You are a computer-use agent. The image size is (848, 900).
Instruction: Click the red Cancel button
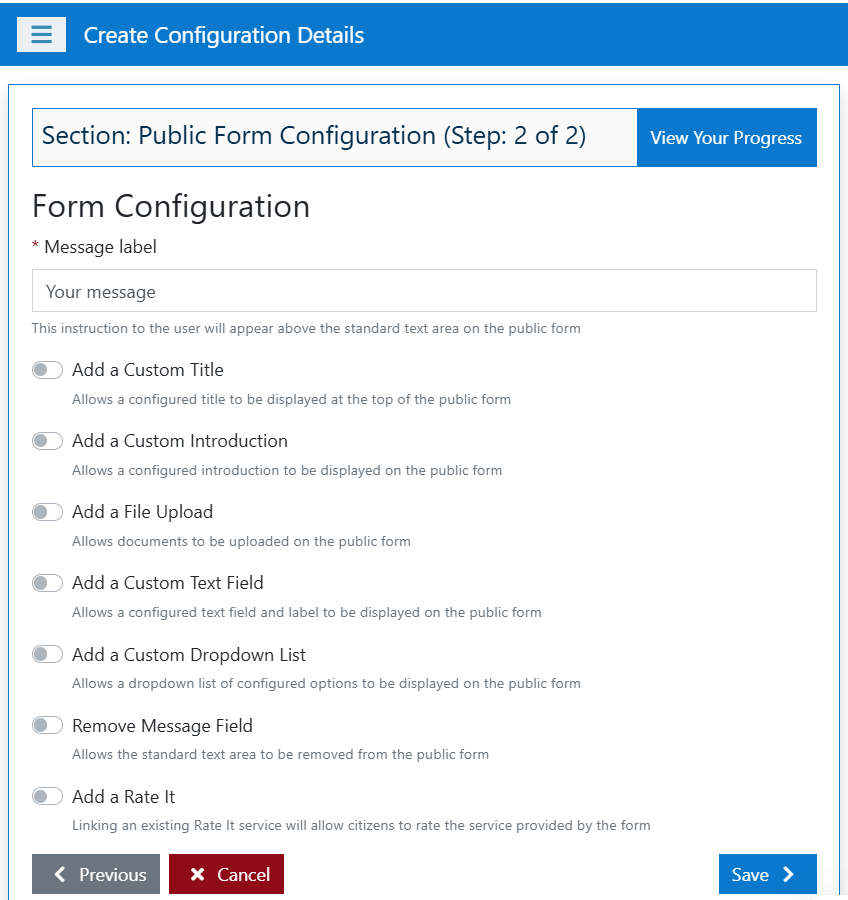pyautogui.click(x=226, y=874)
